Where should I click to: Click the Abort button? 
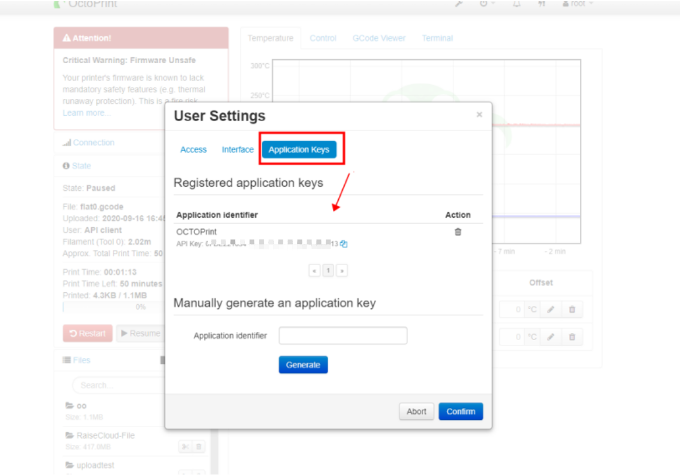point(416,411)
